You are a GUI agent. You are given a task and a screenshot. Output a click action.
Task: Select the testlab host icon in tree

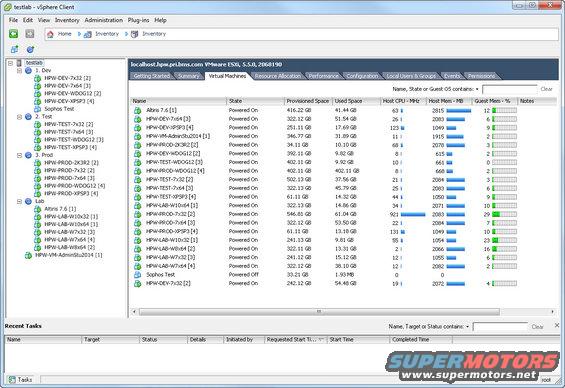[19, 63]
